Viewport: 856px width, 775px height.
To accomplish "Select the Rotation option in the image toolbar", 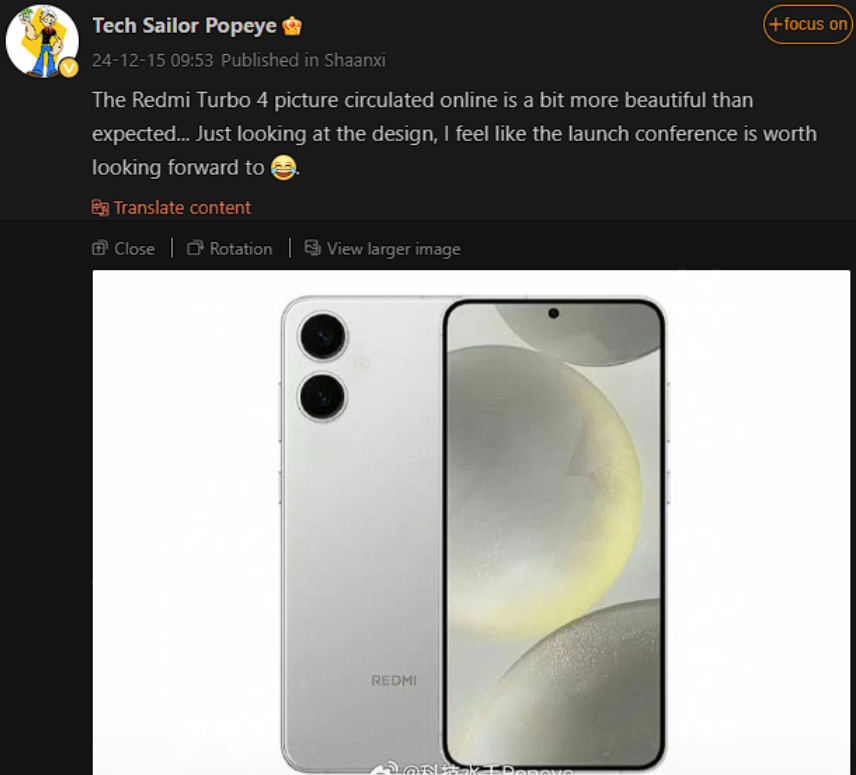I will coord(240,249).
